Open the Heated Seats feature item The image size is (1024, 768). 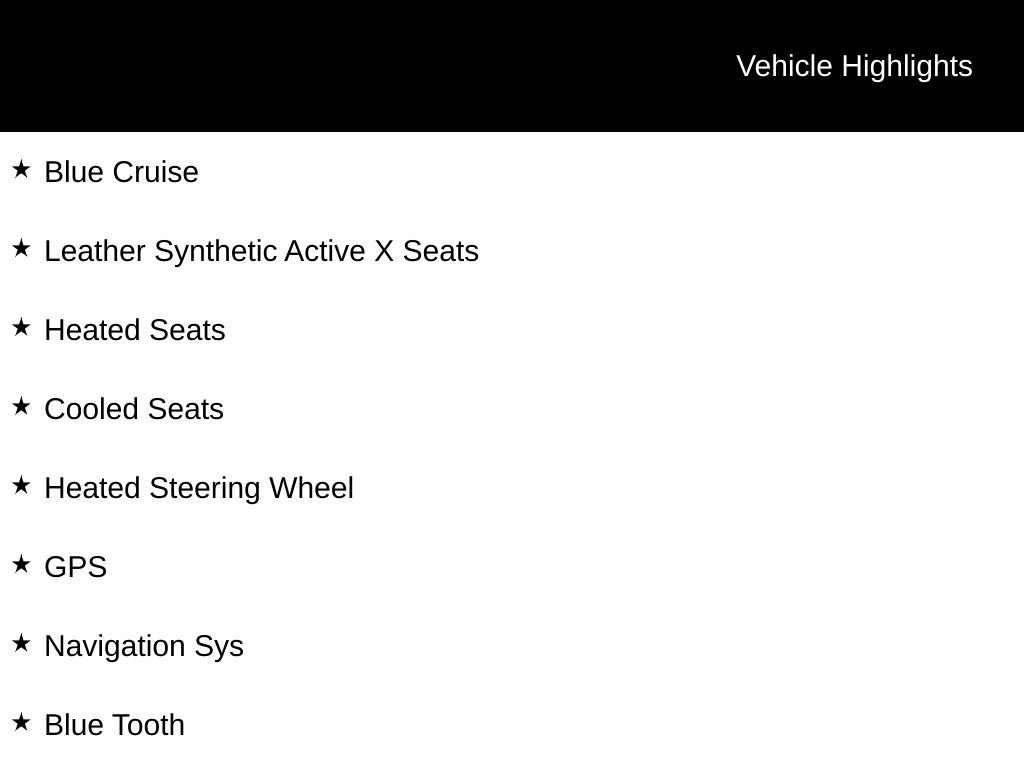coord(135,330)
